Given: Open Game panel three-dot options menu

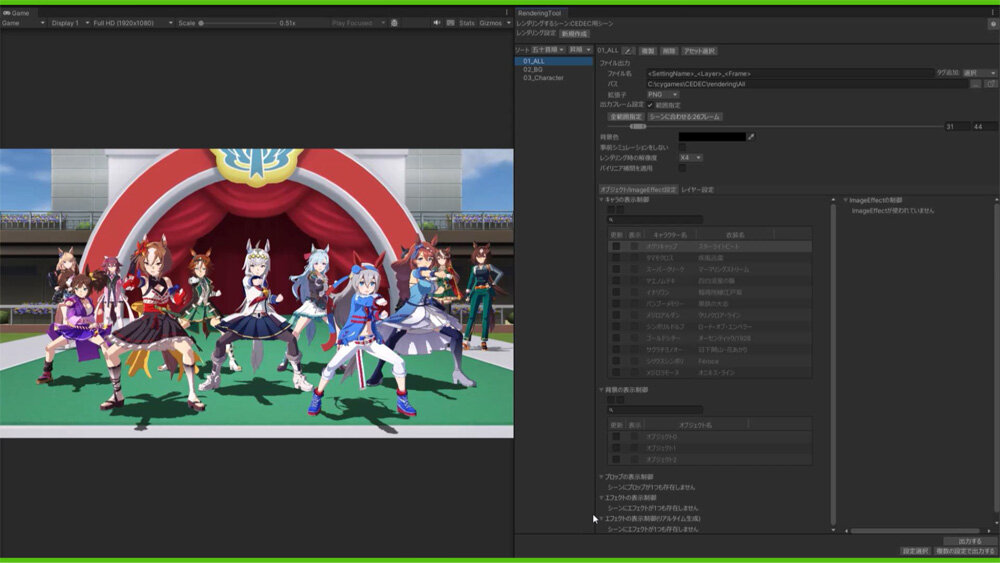Looking at the screenshot, I should coord(506,12).
